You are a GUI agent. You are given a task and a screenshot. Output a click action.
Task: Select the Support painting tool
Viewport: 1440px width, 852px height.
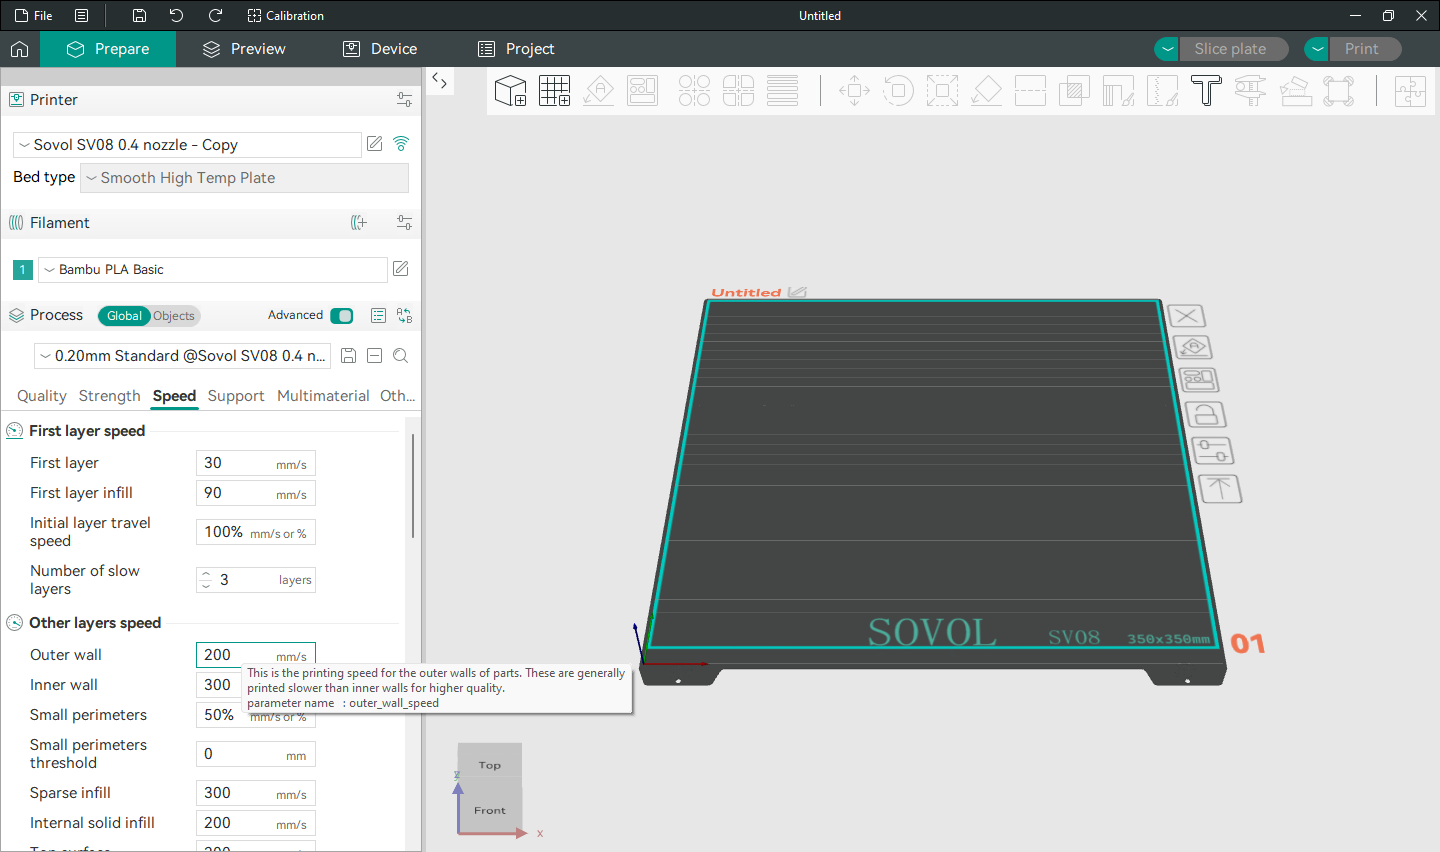pyautogui.click(x=1118, y=91)
